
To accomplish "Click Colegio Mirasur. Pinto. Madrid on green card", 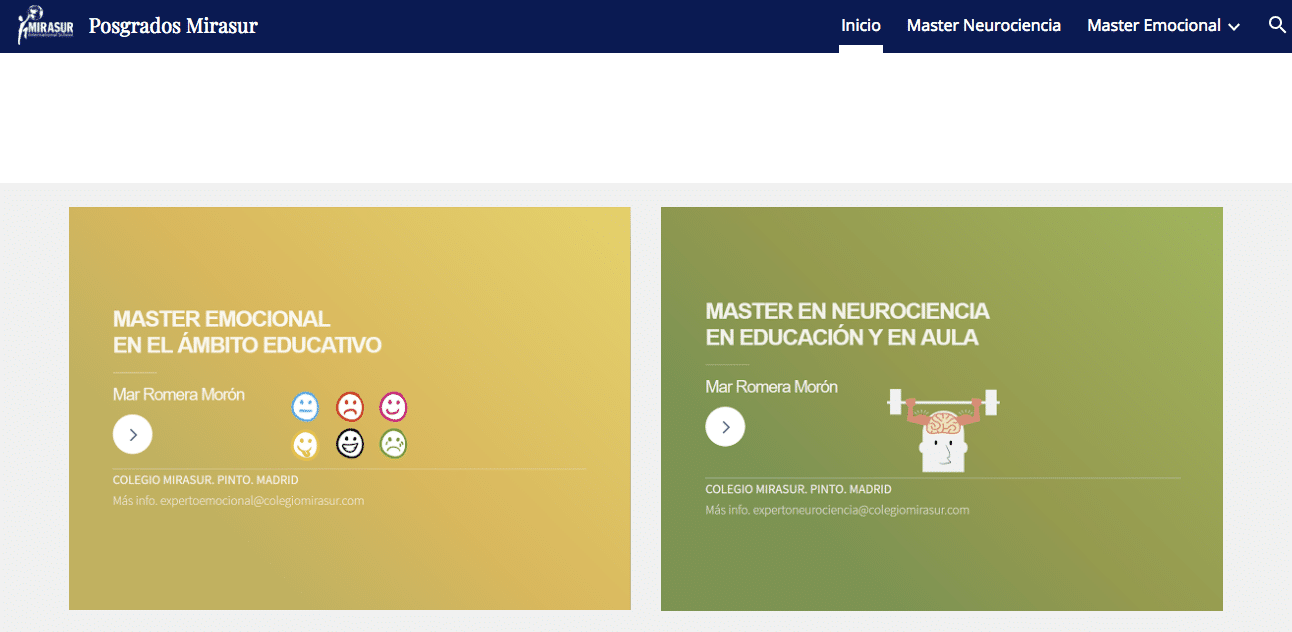I will (x=798, y=490).
